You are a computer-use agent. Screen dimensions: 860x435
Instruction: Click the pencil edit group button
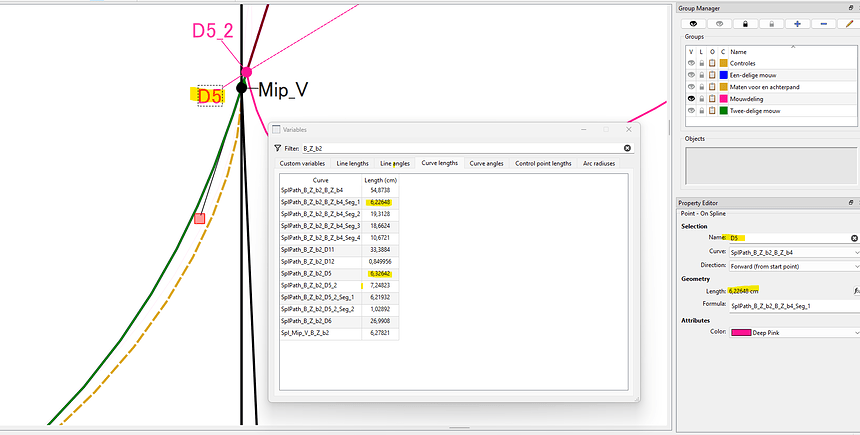pos(849,23)
